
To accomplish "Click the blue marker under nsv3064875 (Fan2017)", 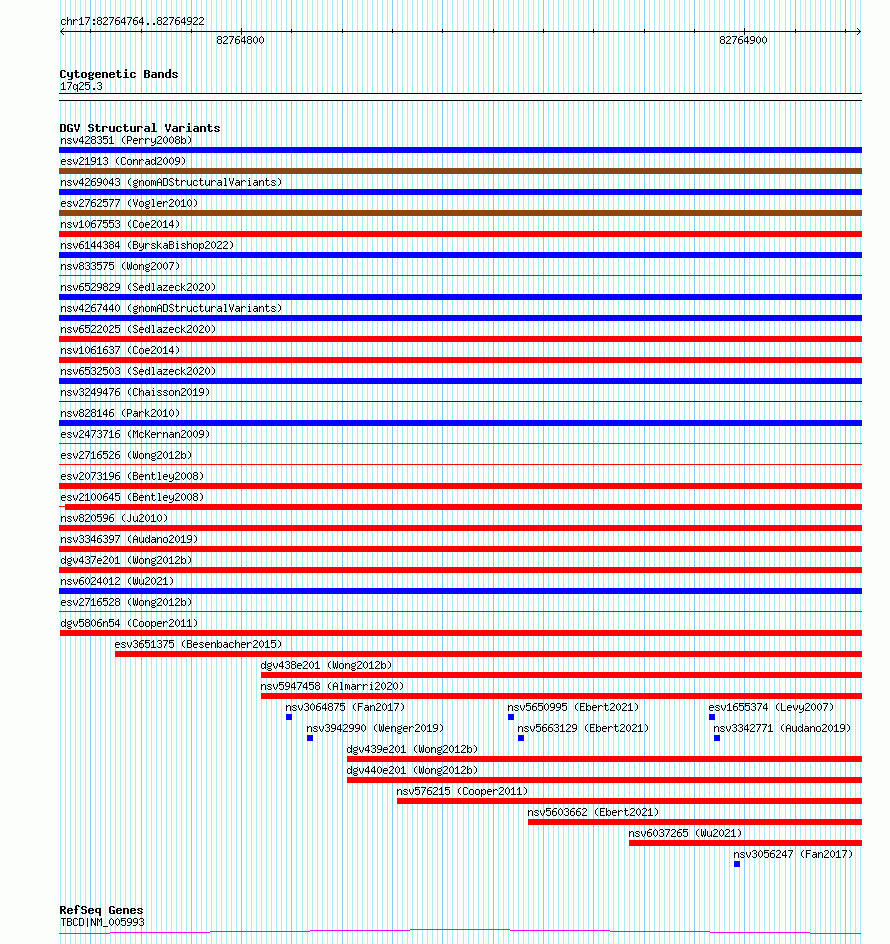I will (x=289, y=717).
